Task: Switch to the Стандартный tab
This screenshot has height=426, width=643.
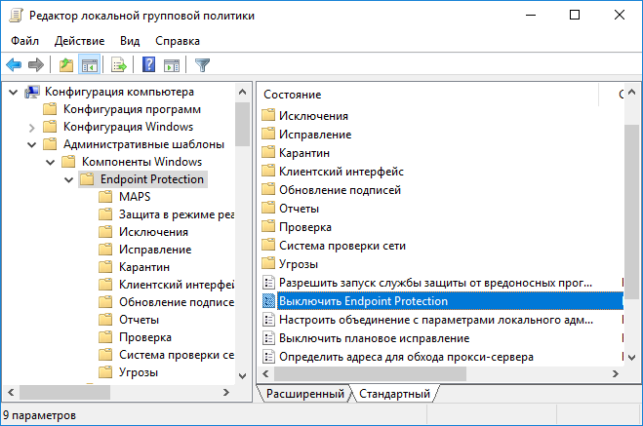Action: click(x=394, y=394)
